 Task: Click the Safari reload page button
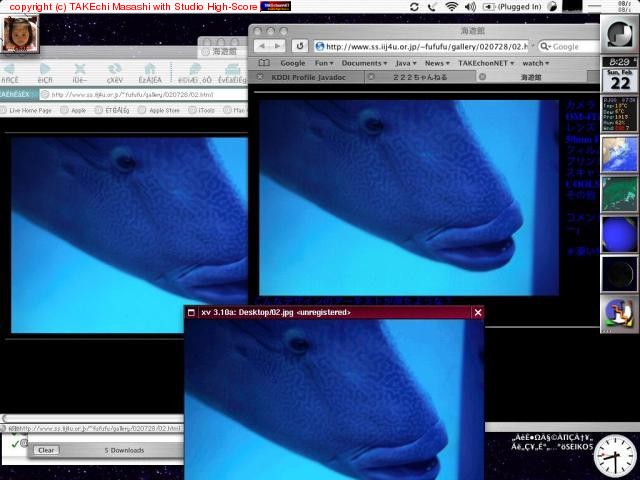coord(300,46)
